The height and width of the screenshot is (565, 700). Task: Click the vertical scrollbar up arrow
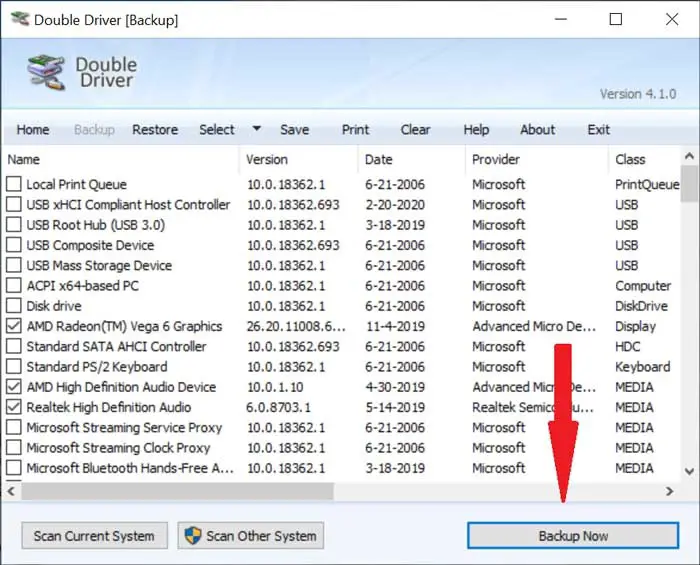(x=689, y=156)
